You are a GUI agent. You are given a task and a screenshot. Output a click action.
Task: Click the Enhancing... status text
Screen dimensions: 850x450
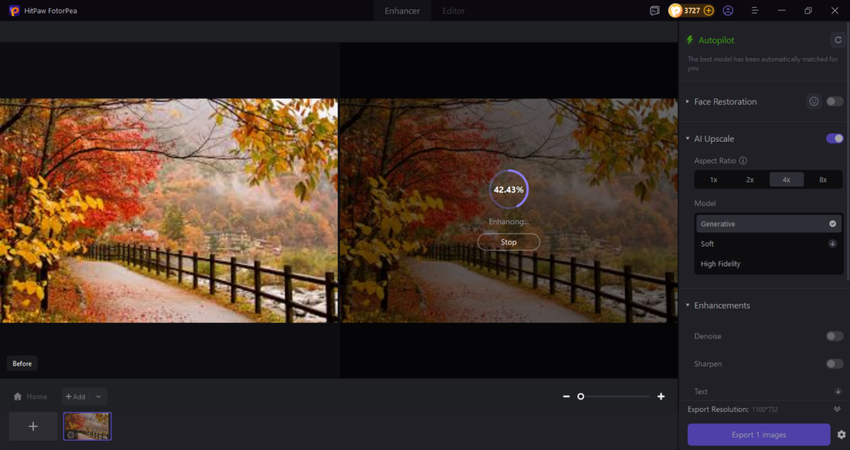click(x=508, y=221)
